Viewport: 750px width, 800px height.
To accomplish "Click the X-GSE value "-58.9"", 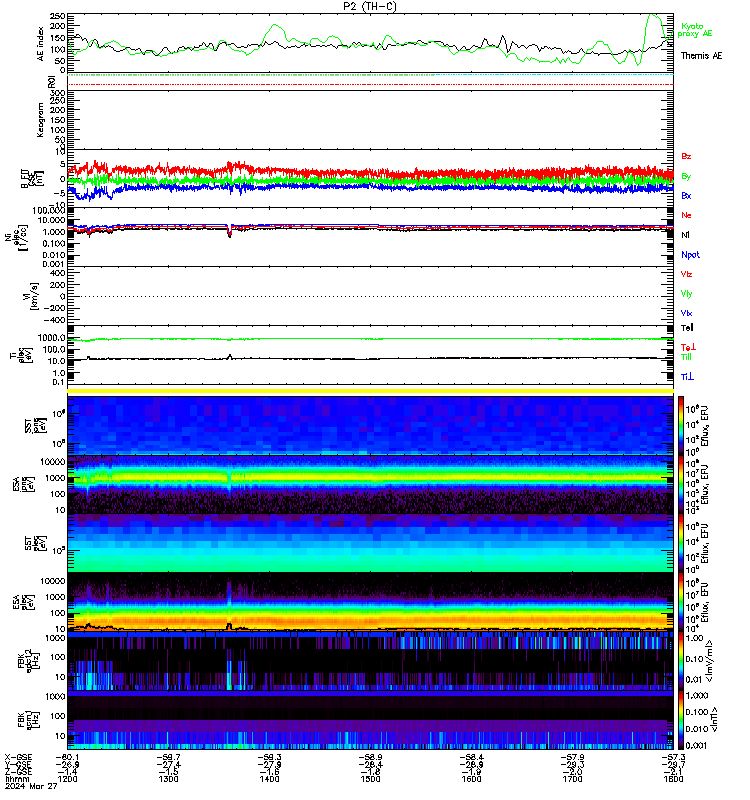I will (x=370, y=757).
